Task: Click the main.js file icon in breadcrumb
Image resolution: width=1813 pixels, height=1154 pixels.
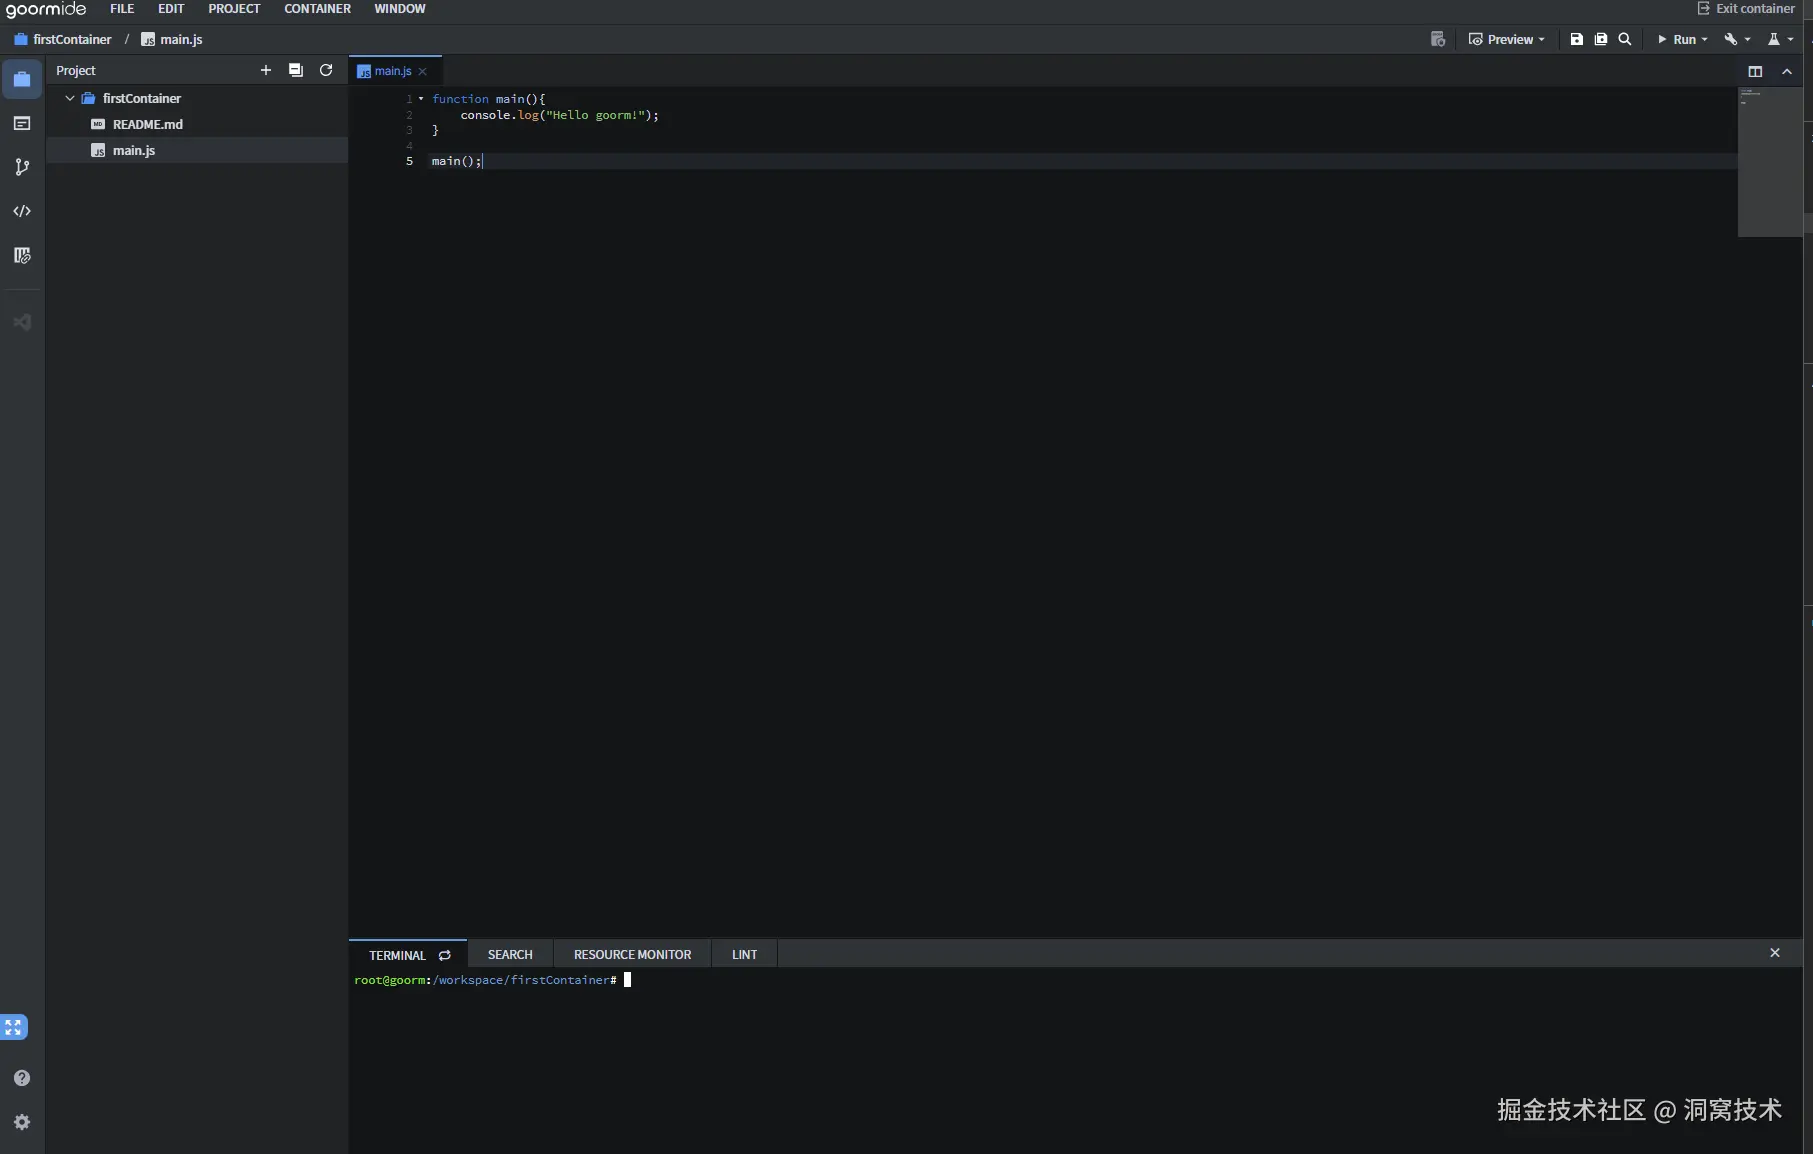Action: pos(148,40)
